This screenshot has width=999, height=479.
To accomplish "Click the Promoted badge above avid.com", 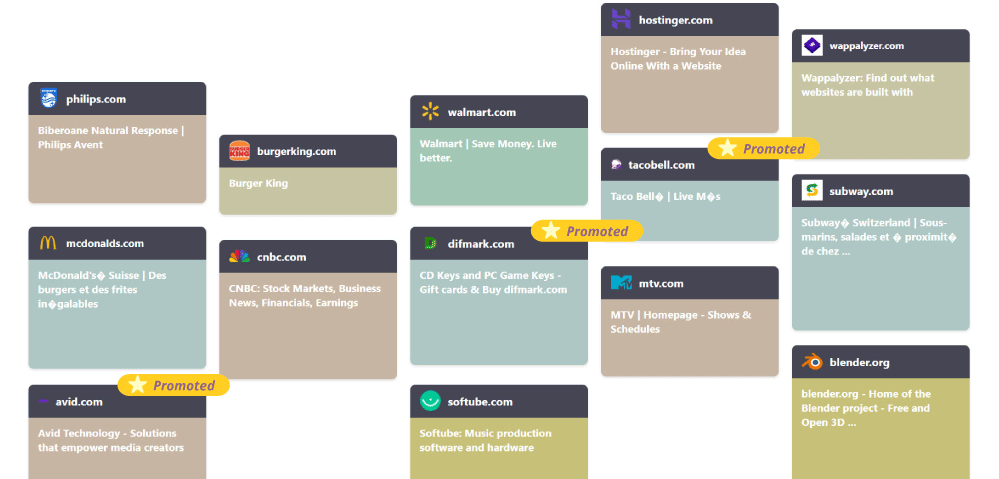I will coord(173,385).
